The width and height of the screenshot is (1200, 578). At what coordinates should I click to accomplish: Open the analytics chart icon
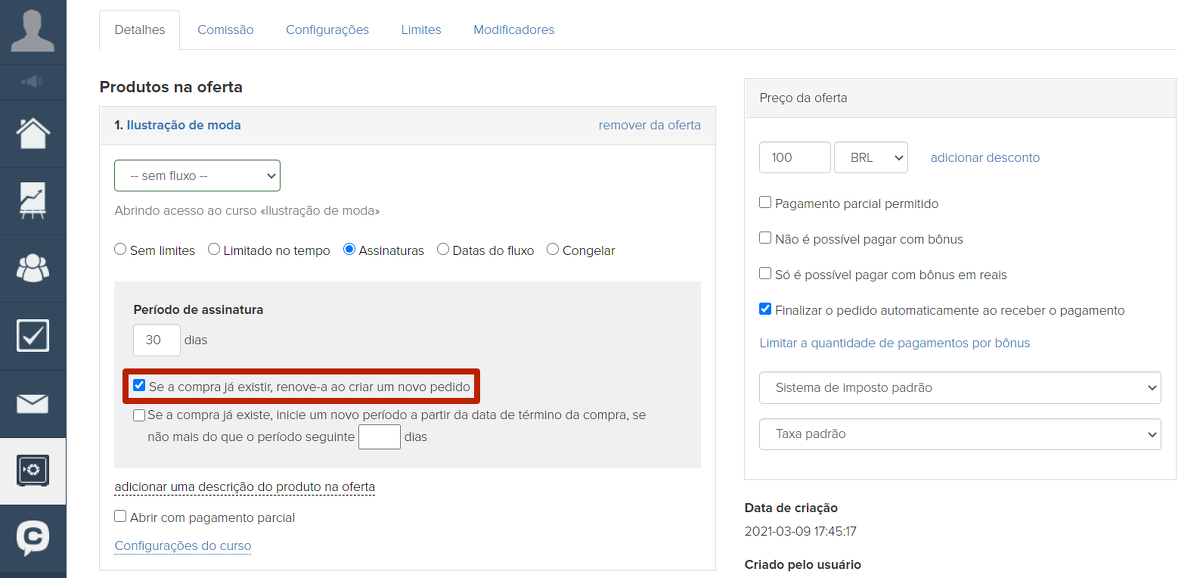33,200
